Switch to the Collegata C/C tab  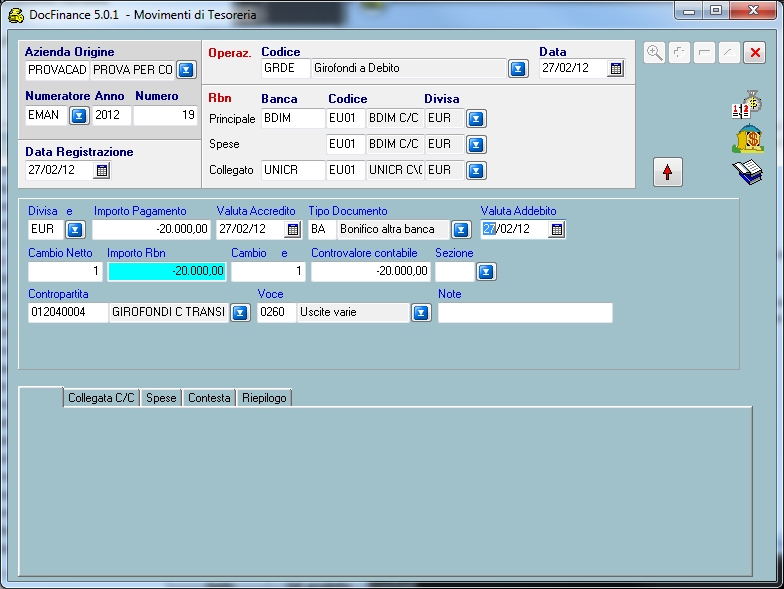tap(101, 398)
